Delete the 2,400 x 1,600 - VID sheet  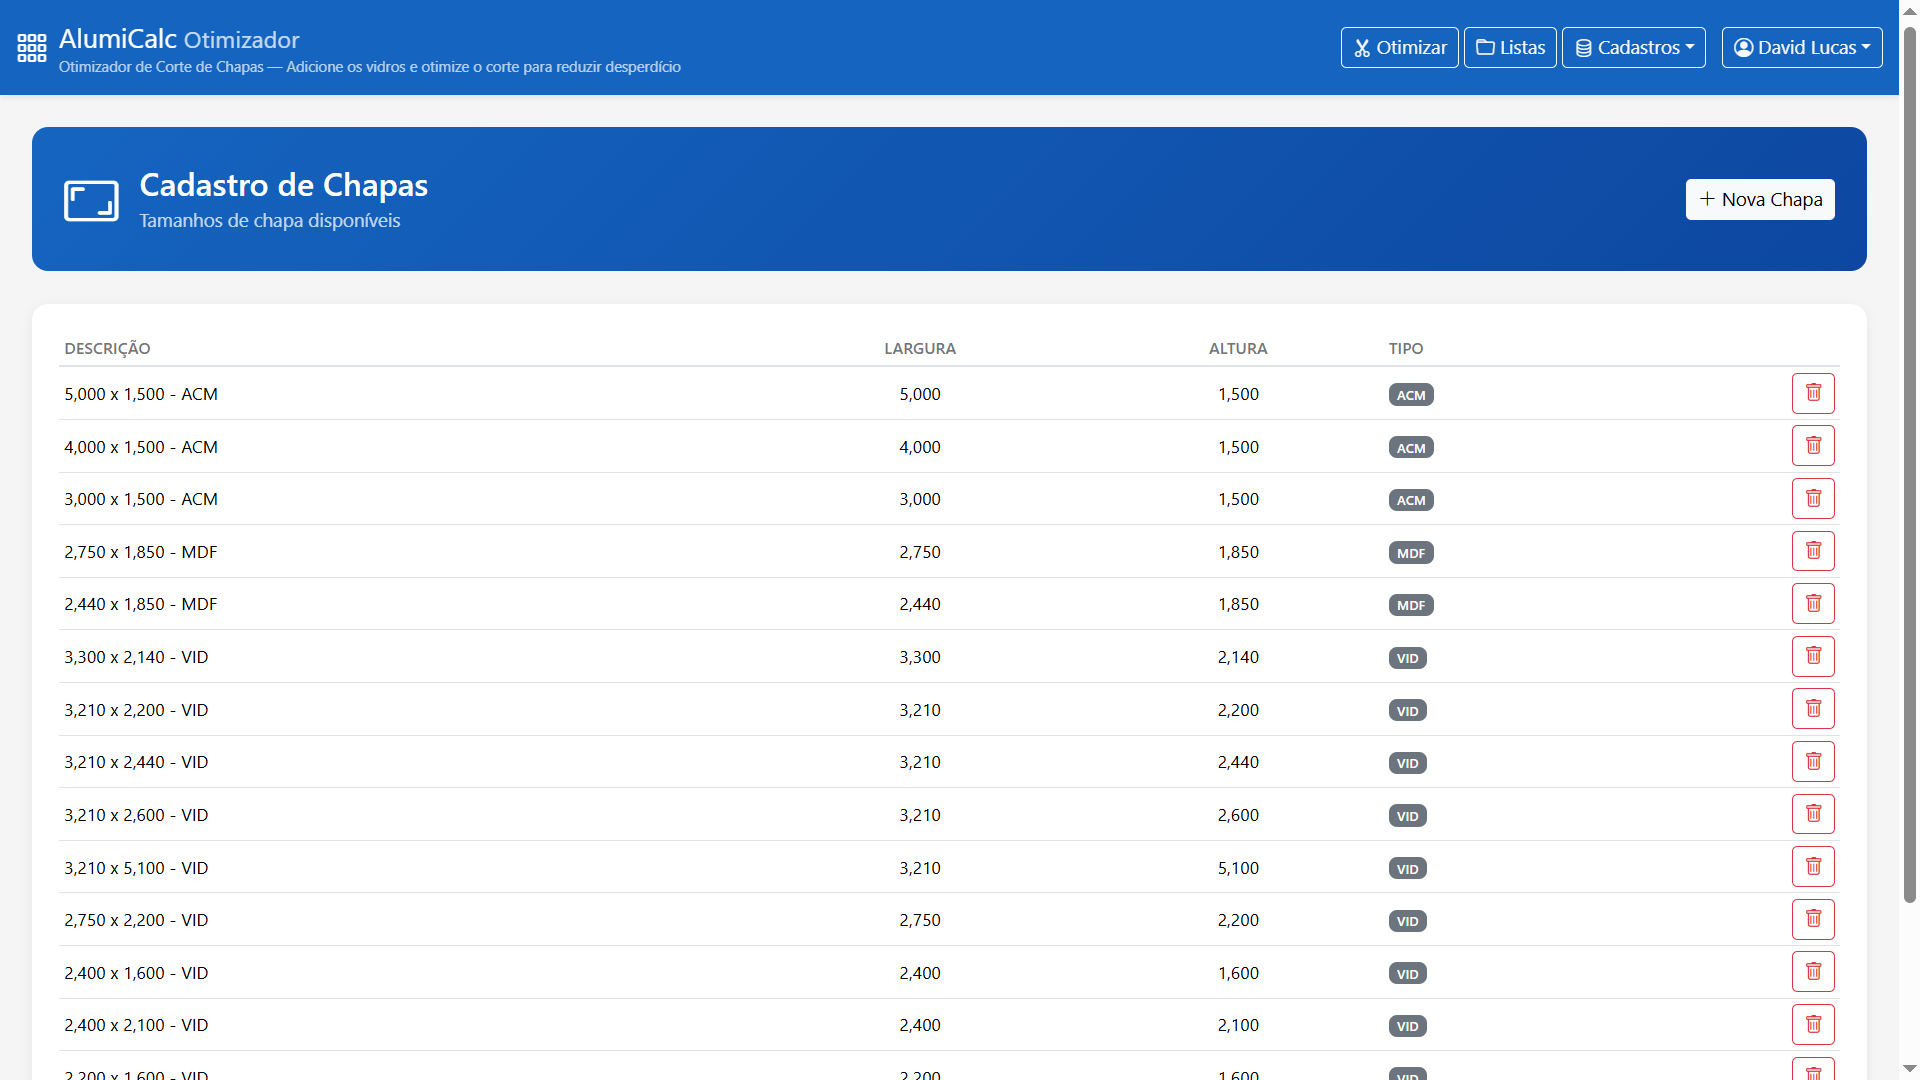tap(1813, 972)
